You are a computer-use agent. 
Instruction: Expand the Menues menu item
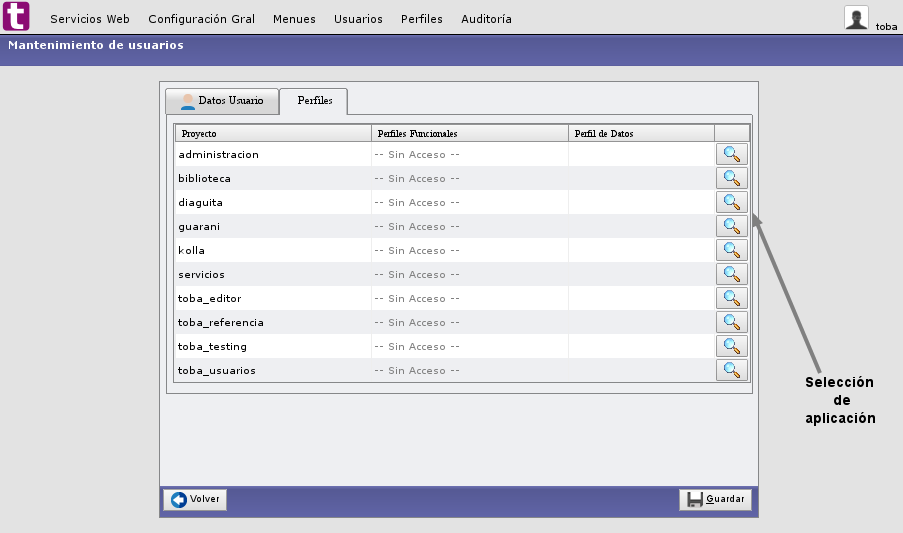click(x=294, y=19)
